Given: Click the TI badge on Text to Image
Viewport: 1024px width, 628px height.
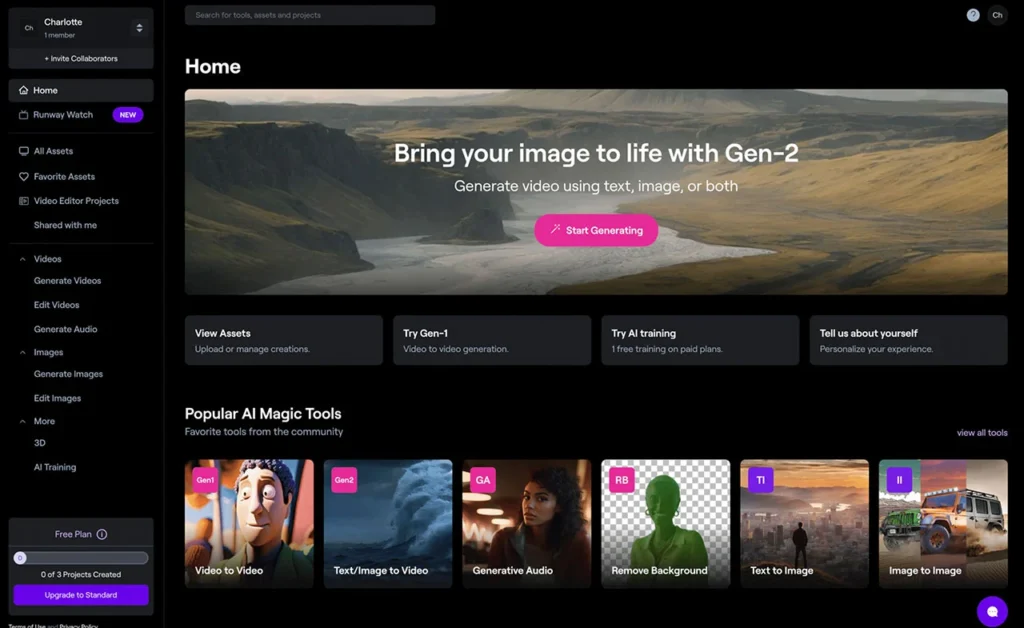Looking at the screenshot, I should pyautogui.click(x=761, y=480).
